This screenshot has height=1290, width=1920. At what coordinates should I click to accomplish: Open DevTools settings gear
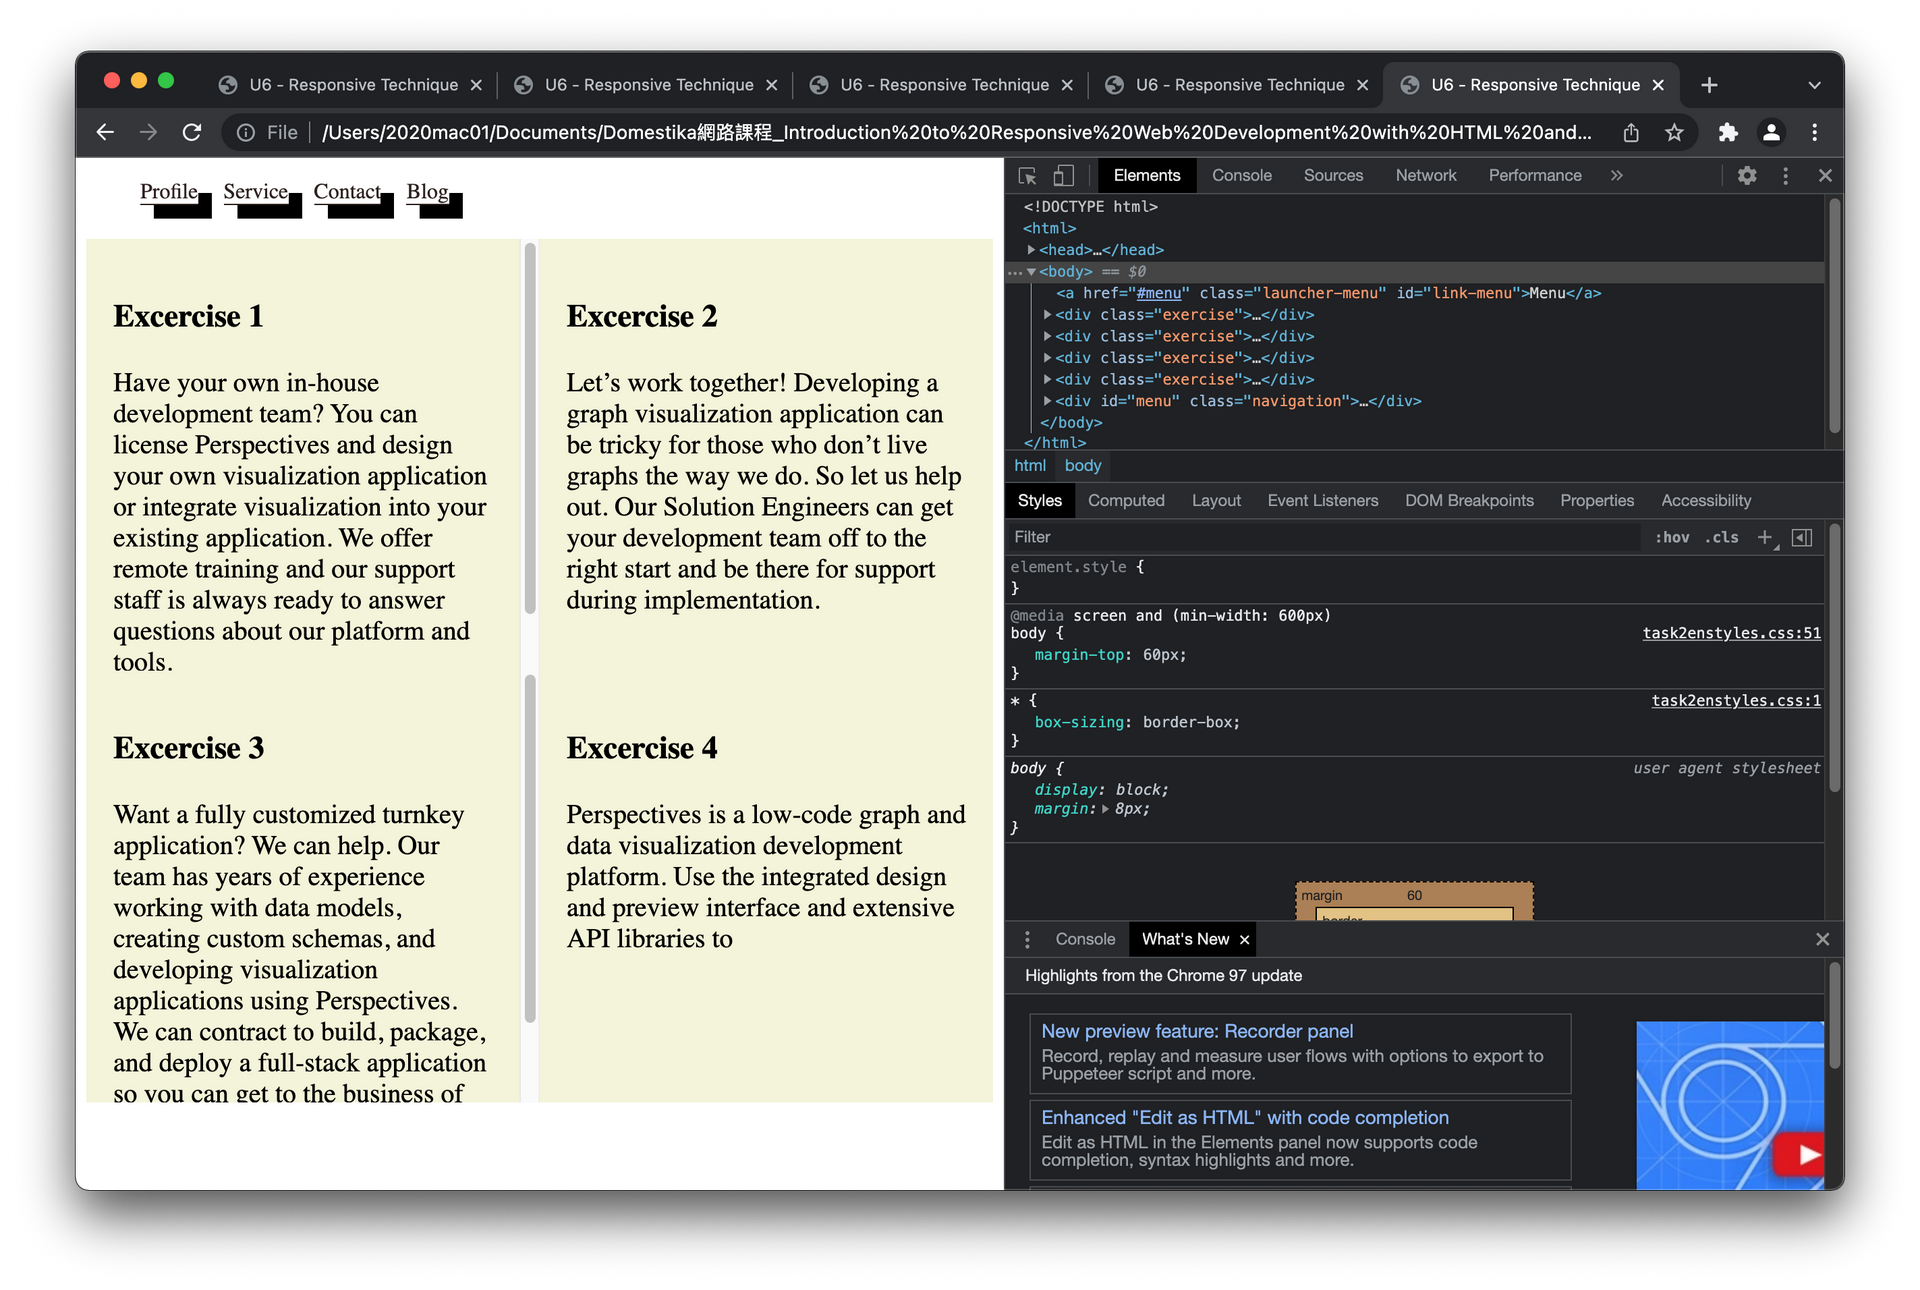1746,176
